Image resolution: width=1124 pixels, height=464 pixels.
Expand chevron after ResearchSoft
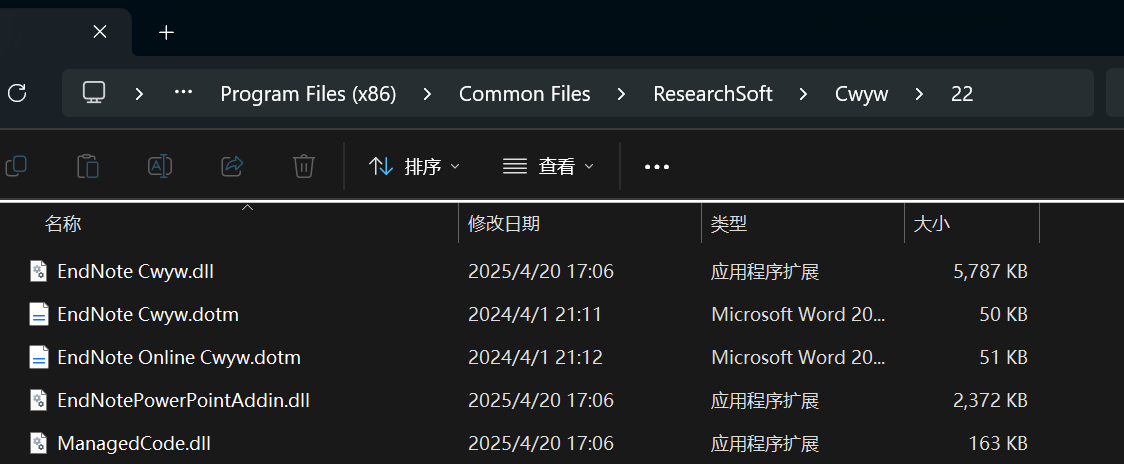(x=803, y=93)
